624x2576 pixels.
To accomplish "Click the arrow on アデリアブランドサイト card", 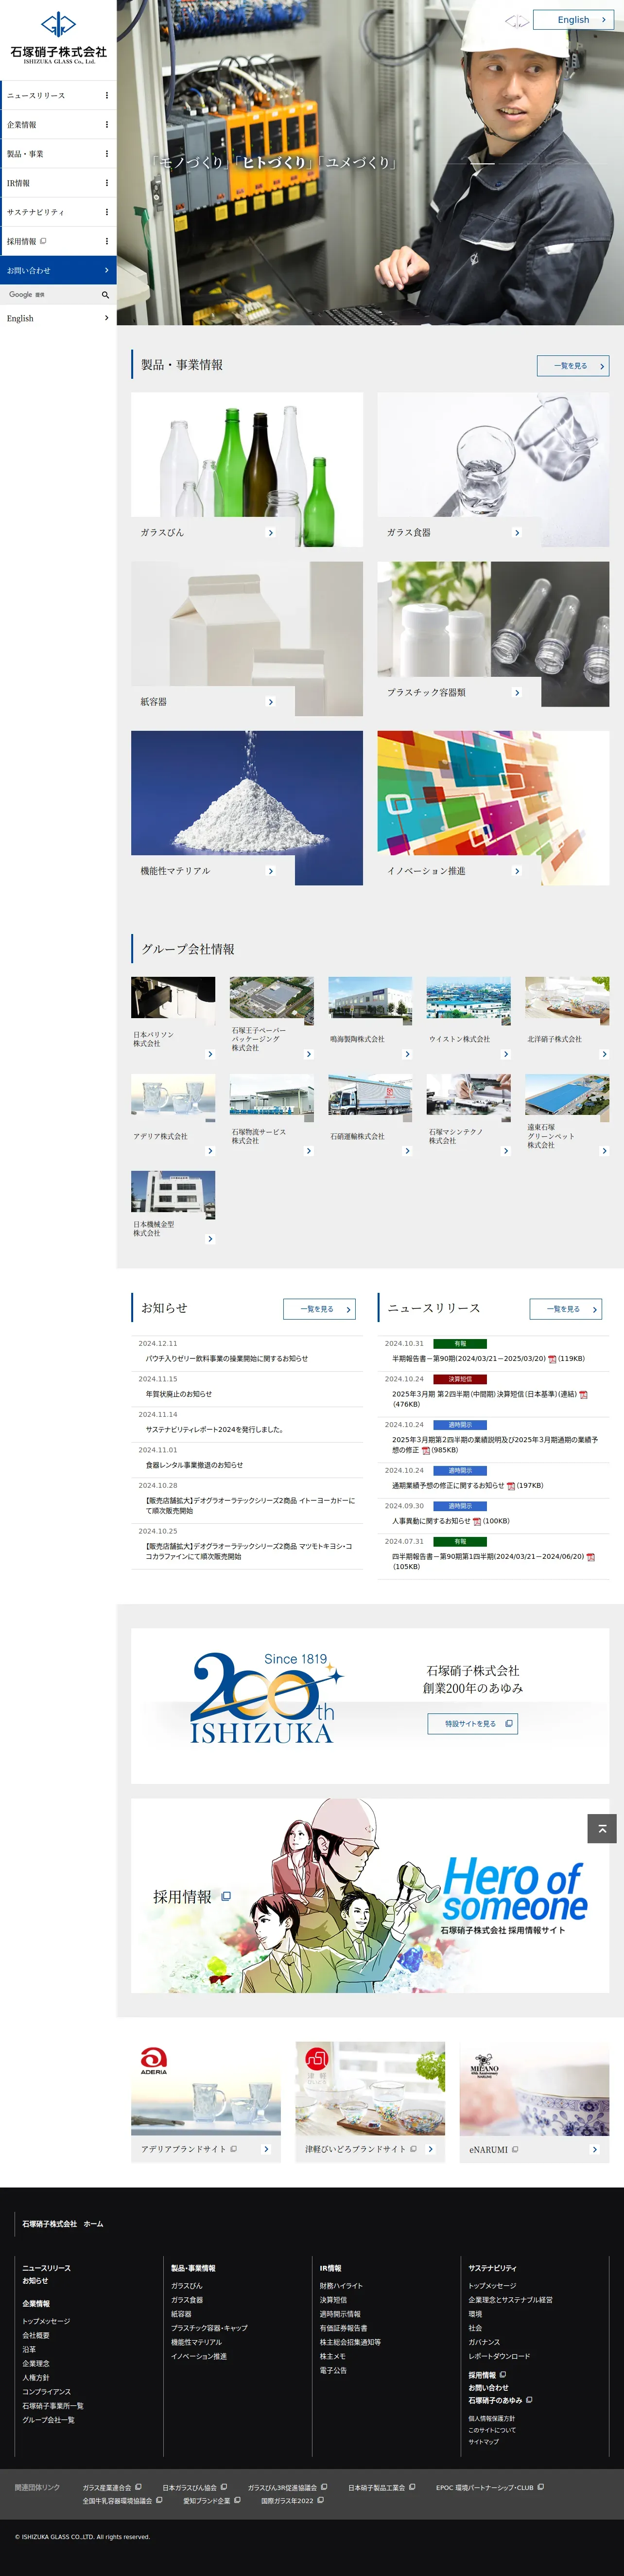I will coord(266,2149).
